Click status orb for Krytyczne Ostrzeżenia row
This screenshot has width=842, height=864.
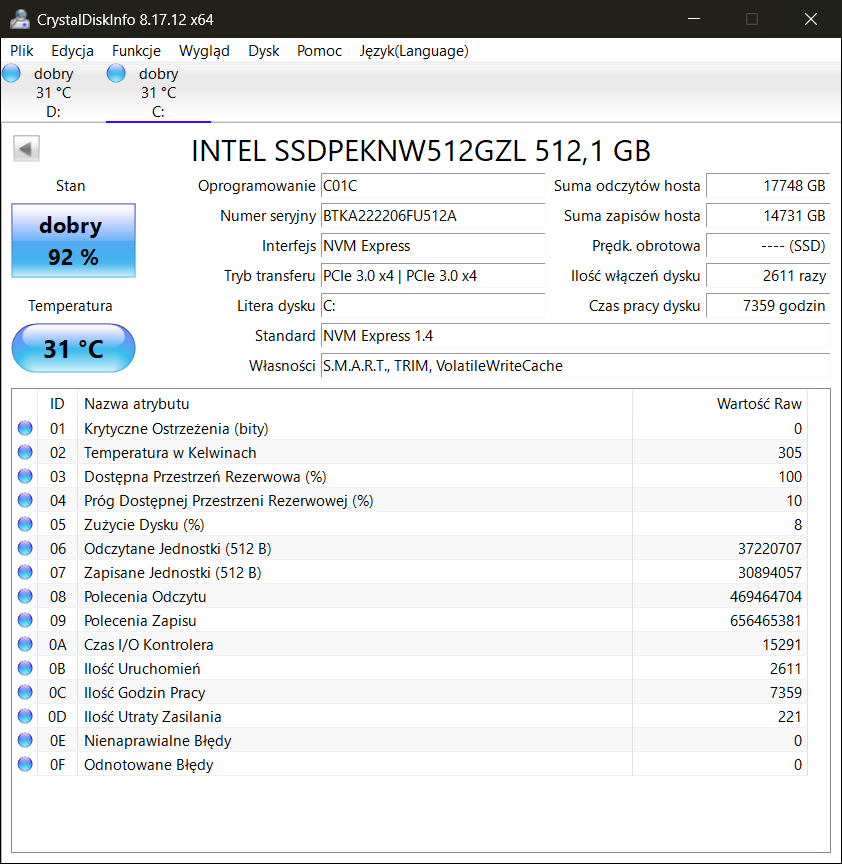pyautogui.click(x=25, y=429)
